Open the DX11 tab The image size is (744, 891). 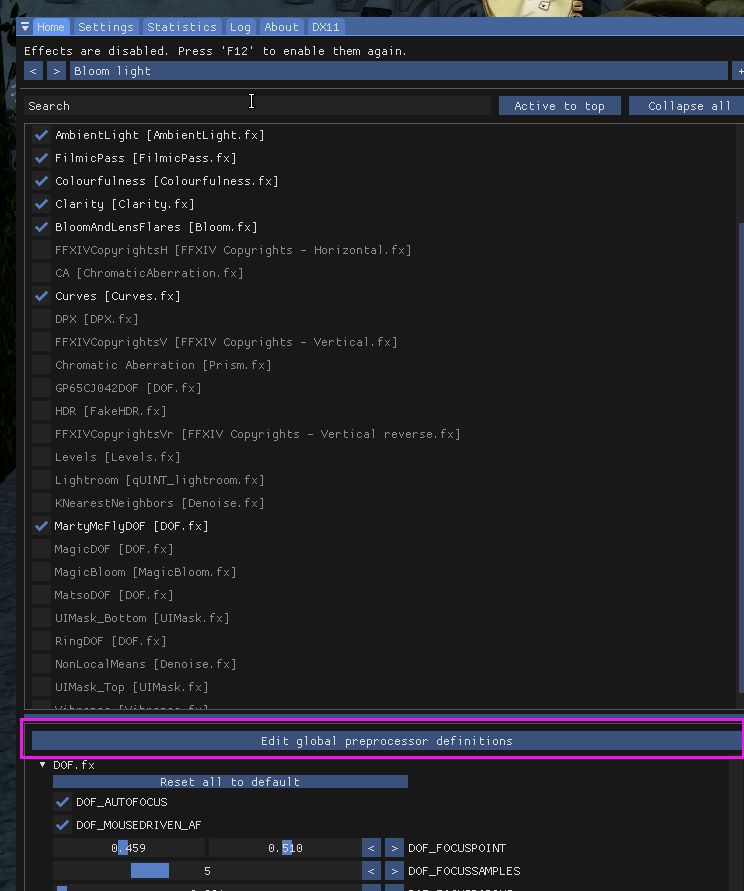[325, 27]
